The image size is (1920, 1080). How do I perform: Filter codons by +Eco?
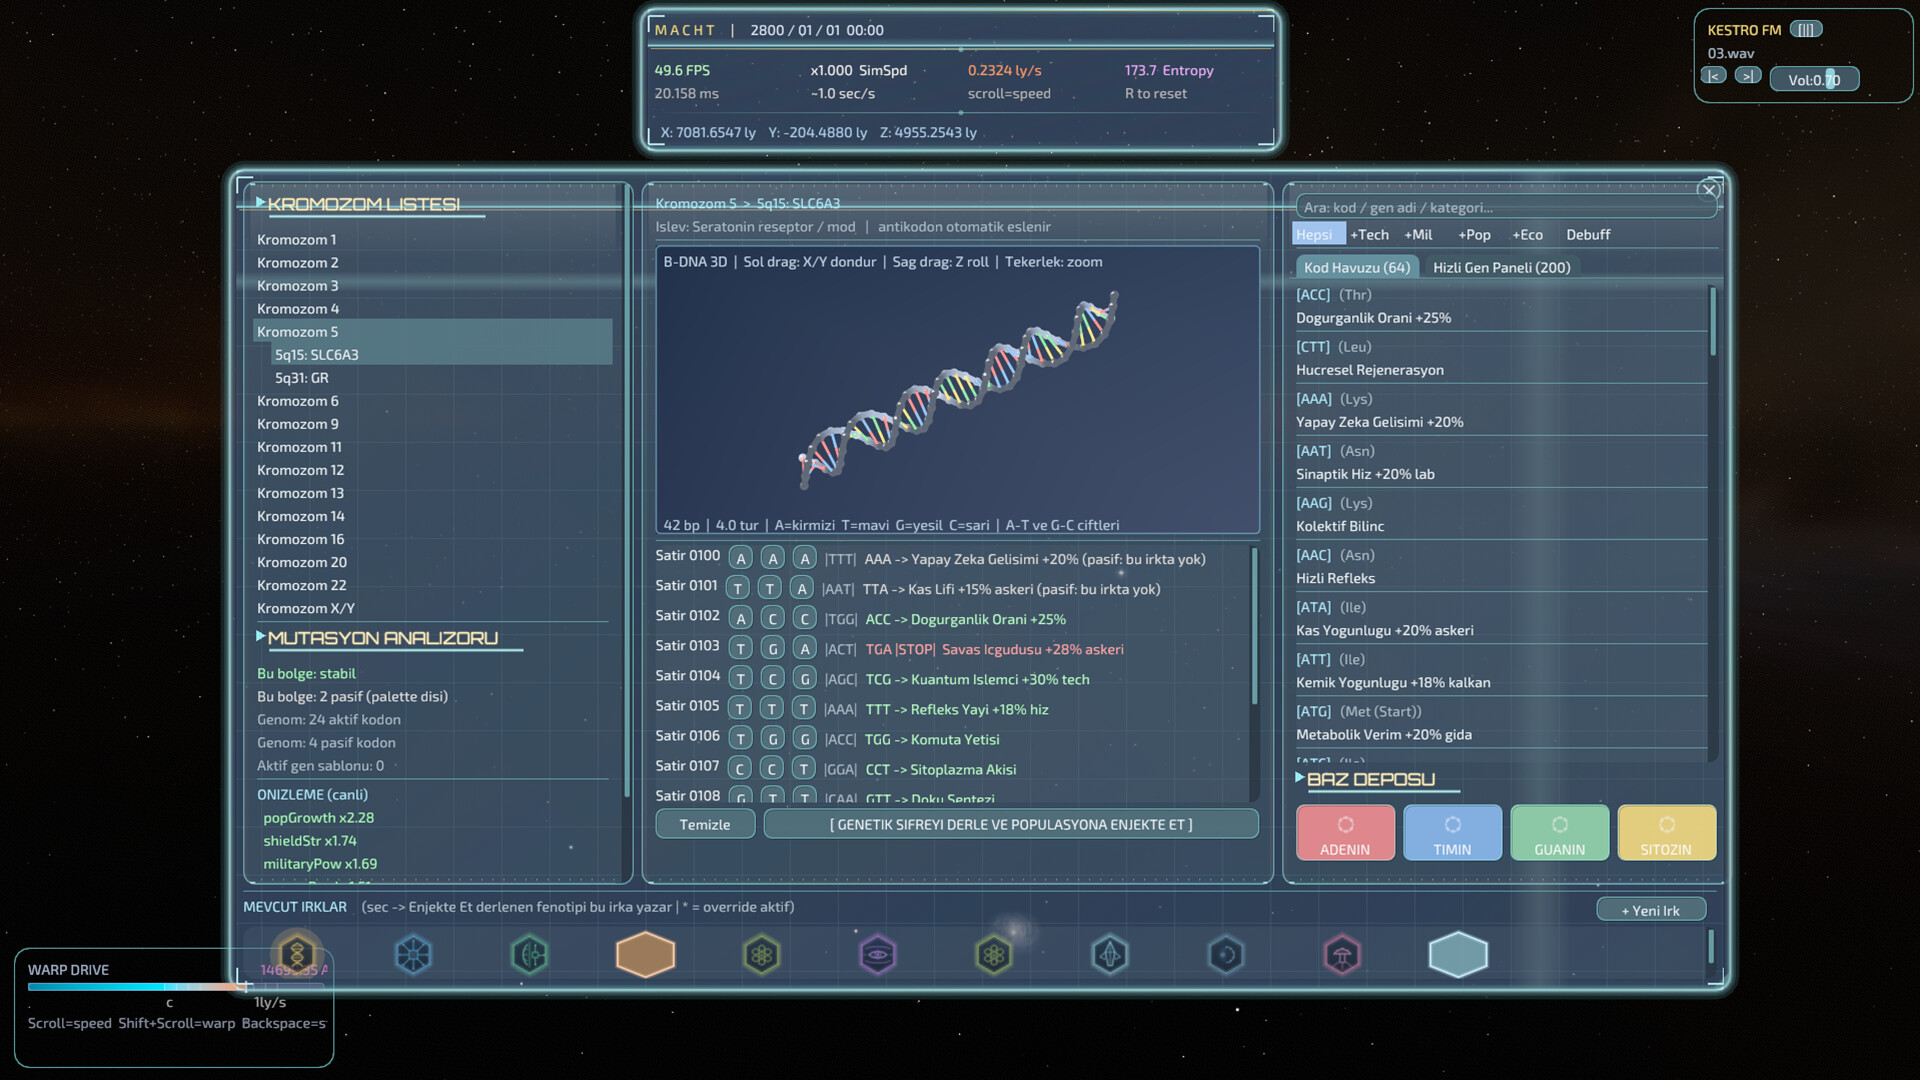[x=1527, y=235]
